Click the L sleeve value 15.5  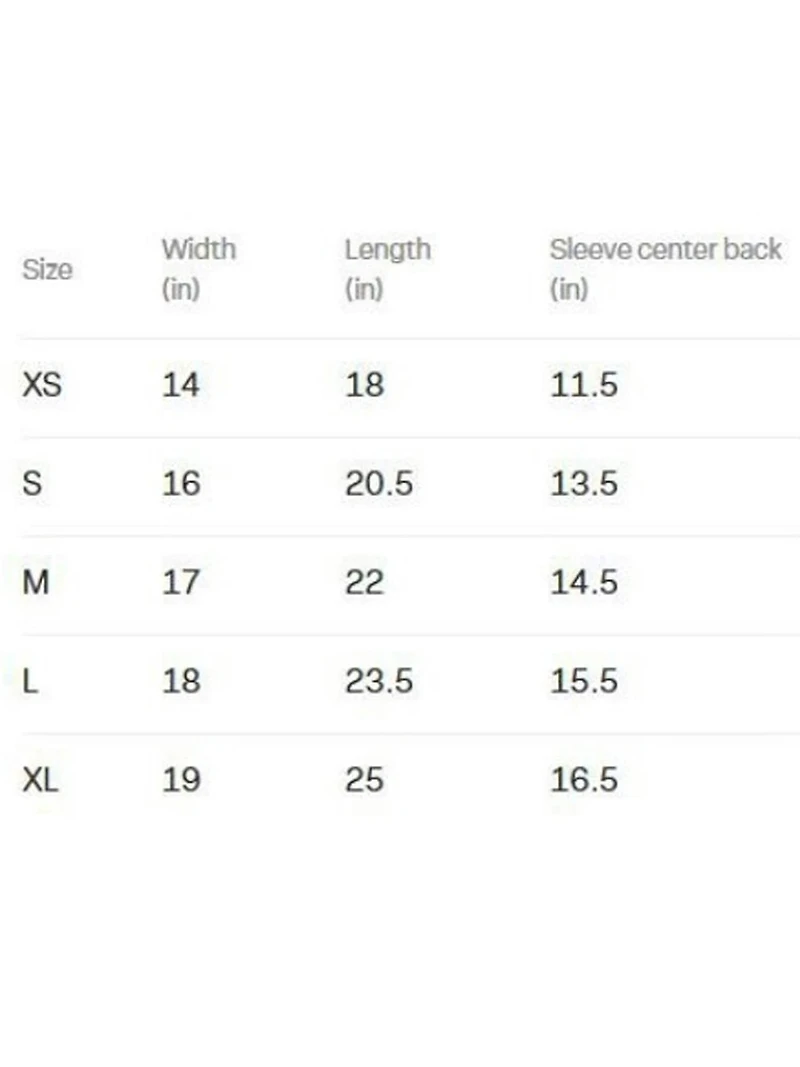tap(584, 681)
